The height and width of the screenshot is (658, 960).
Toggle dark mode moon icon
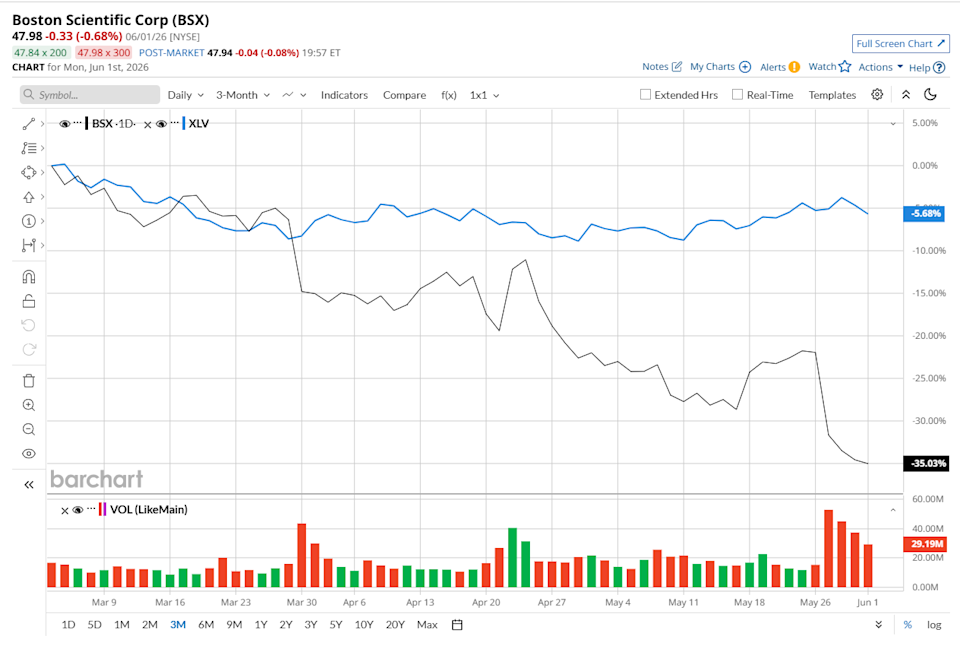[x=930, y=94]
